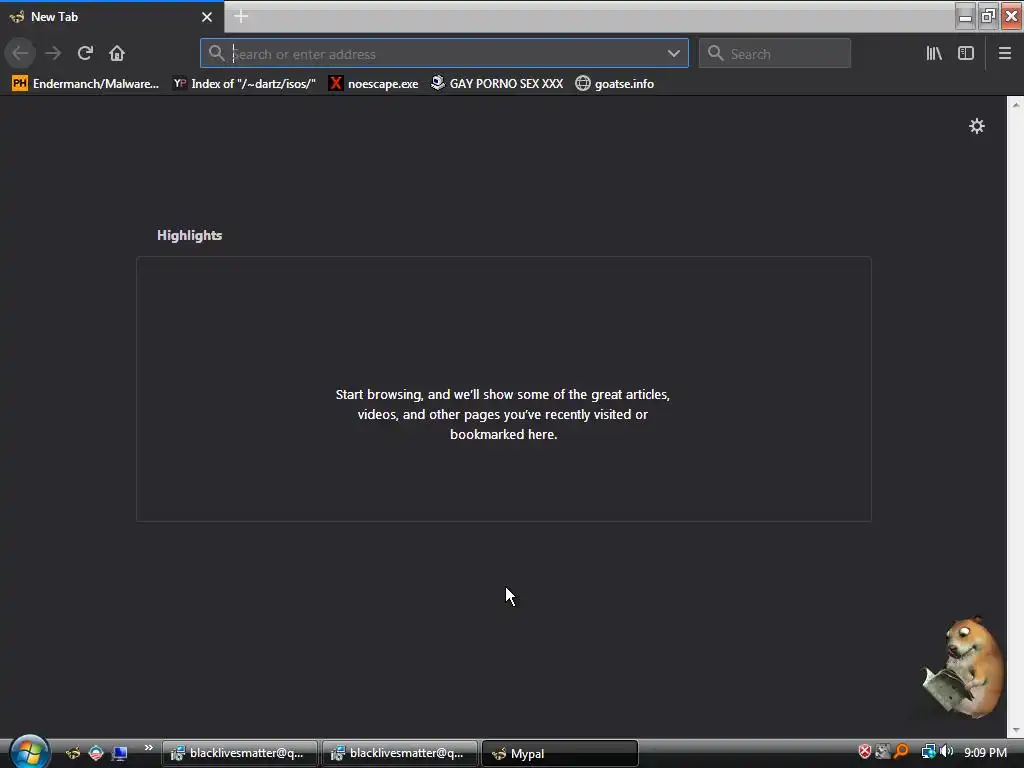The height and width of the screenshot is (768, 1024).
Task: Click the gray tray icon beside security alert
Action: pyautogui.click(x=883, y=752)
